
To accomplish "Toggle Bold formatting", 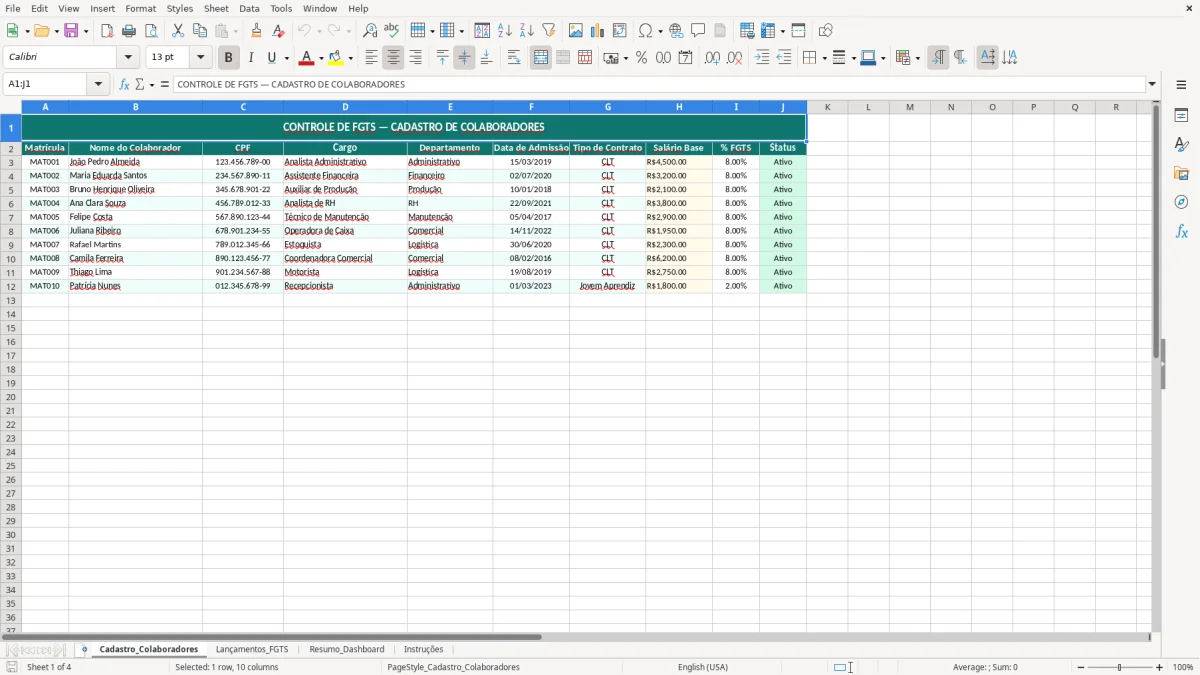I will pos(229,58).
